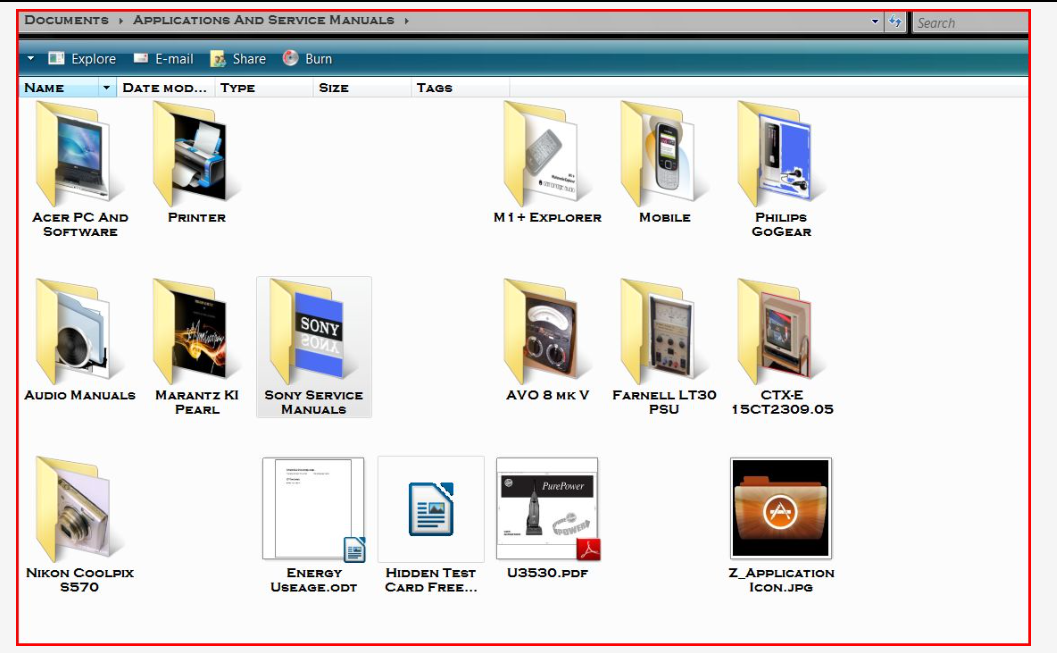Click the E-mail toolbar button
This screenshot has height=653, width=1057.
pos(163,59)
